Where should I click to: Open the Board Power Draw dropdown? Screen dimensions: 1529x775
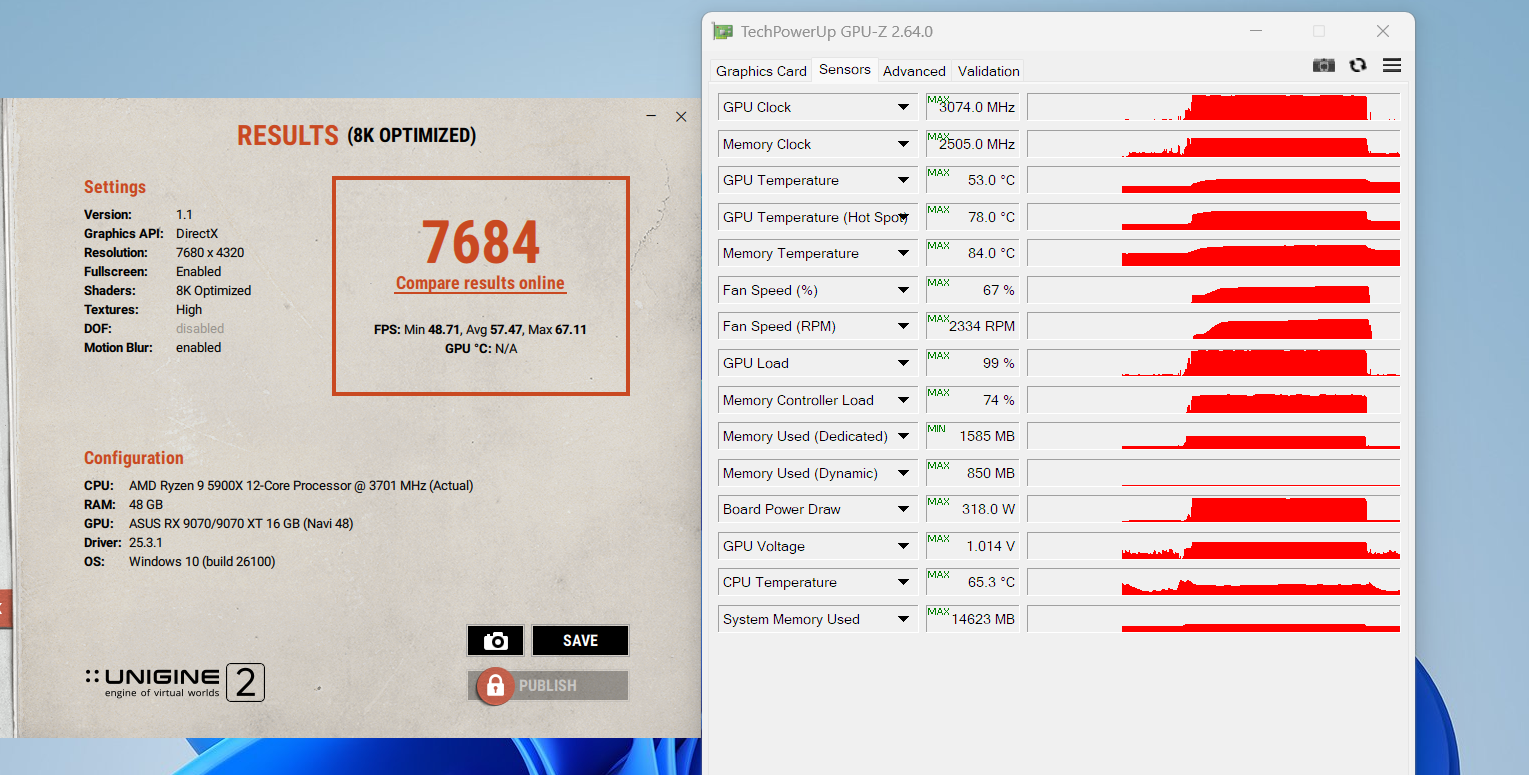point(903,509)
